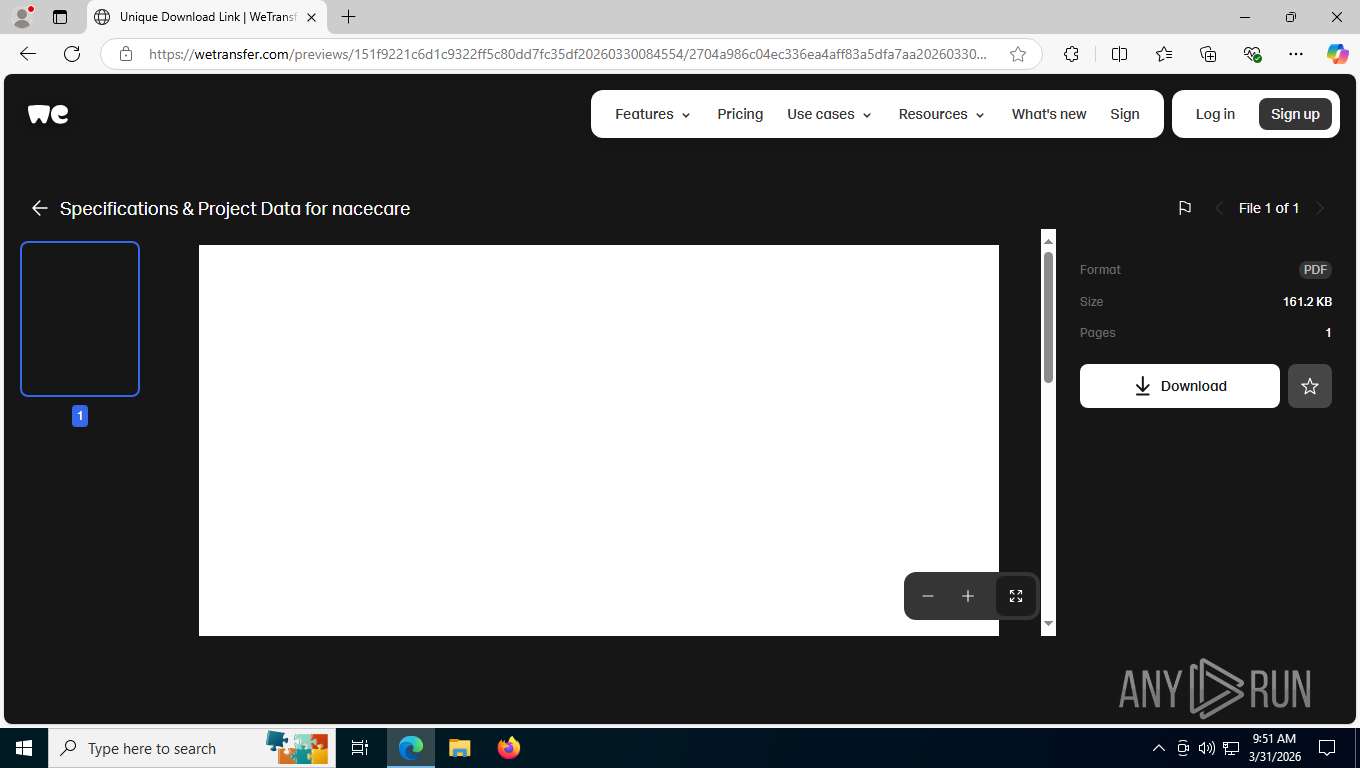Viewport: 1360px width, 768px height.
Task: Enter fullscreen preview mode
Action: click(1016, 596)
